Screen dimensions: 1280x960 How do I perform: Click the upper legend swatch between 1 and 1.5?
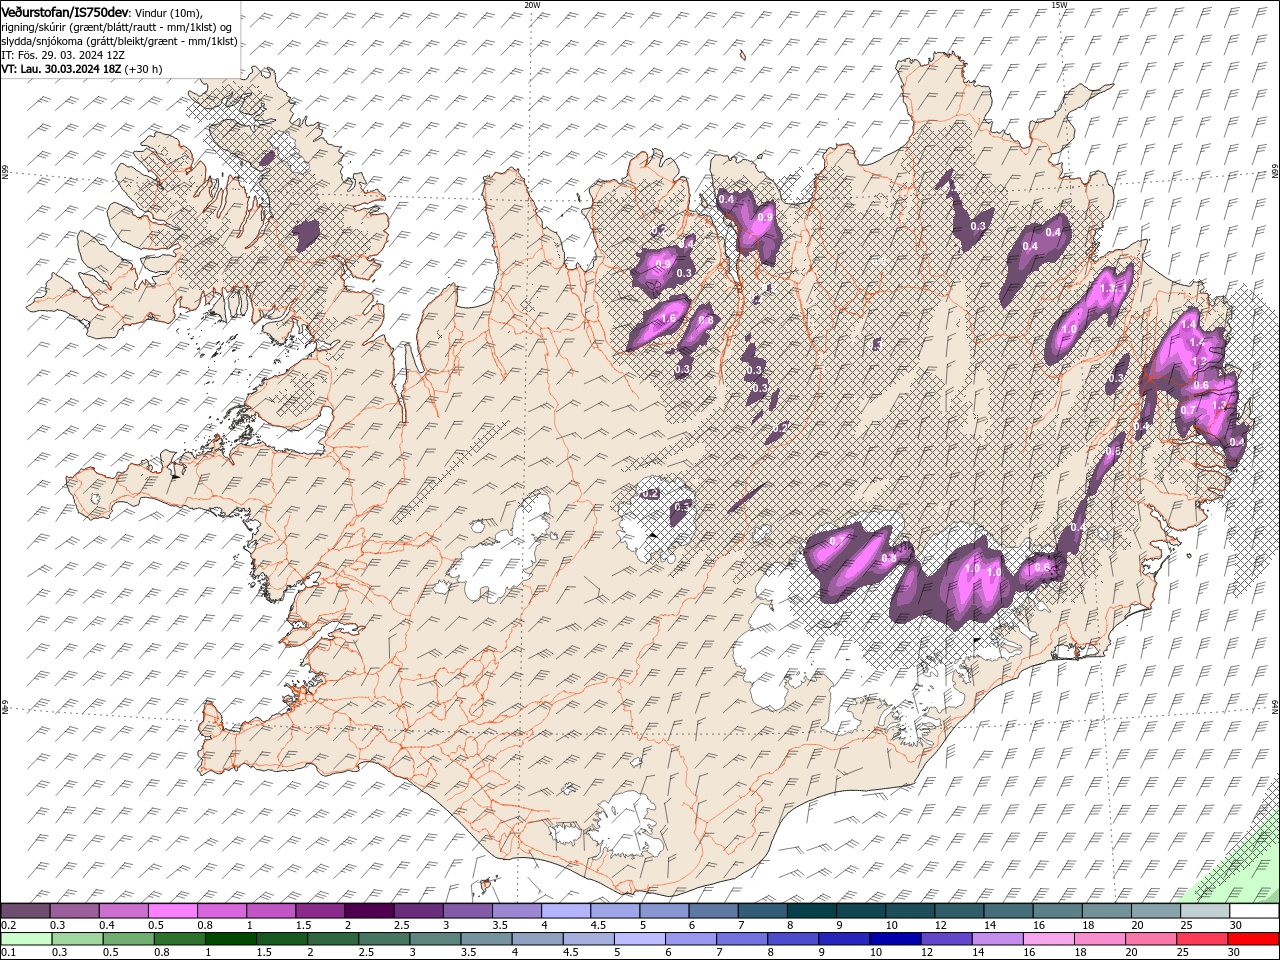pyautogui.click(x=271, y=911)
